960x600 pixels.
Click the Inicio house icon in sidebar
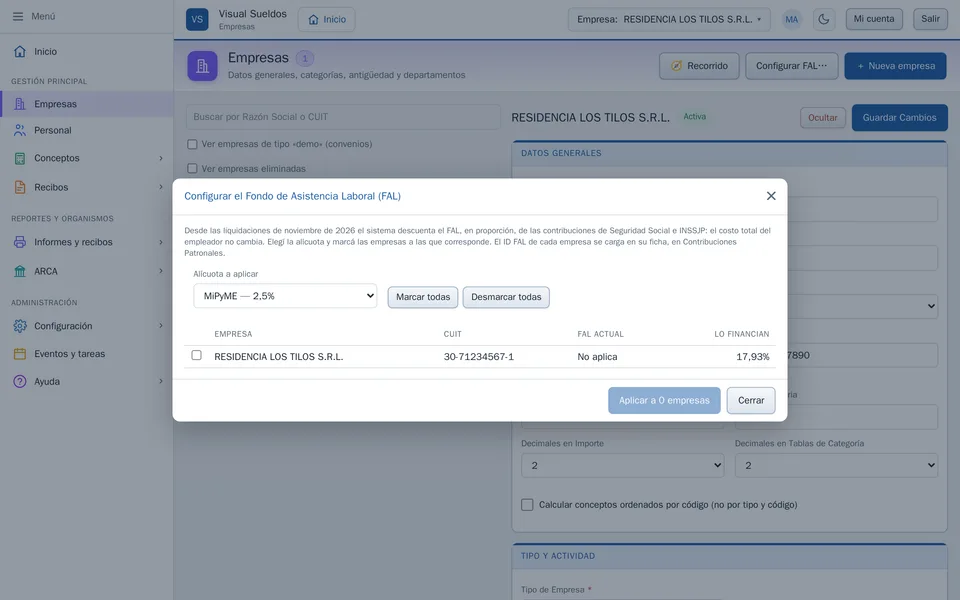click(20, 51)
